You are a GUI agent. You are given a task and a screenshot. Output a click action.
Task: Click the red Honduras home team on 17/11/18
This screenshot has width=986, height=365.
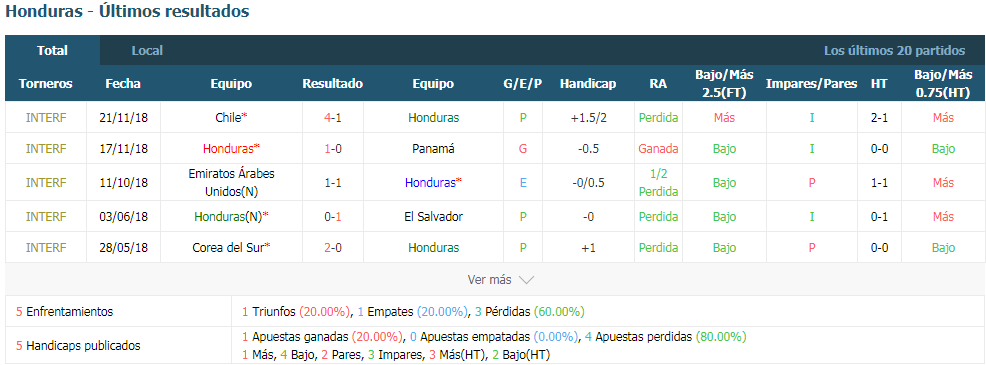[231, 149]
